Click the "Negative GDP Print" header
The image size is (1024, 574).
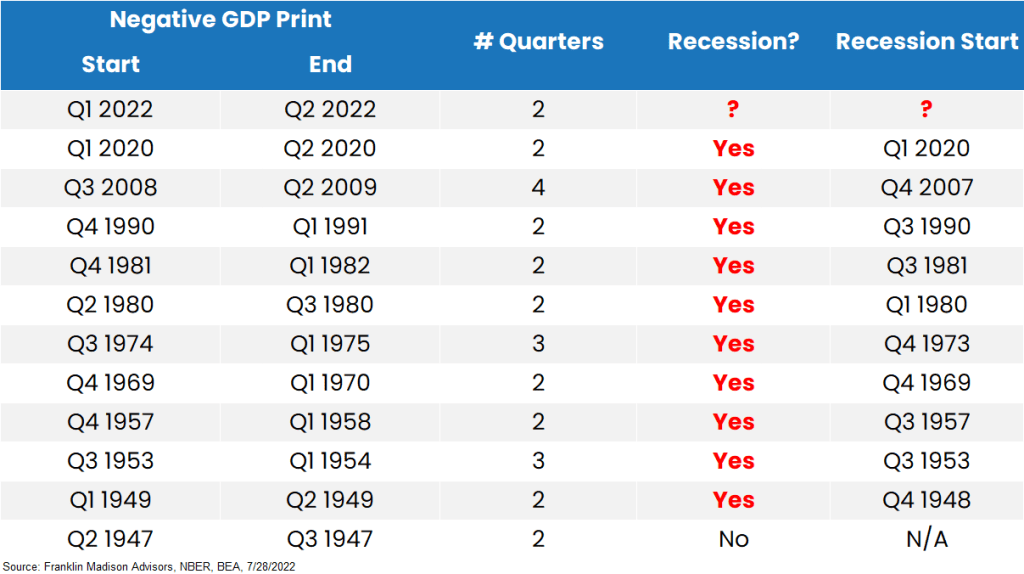click(x=220, y=19)
